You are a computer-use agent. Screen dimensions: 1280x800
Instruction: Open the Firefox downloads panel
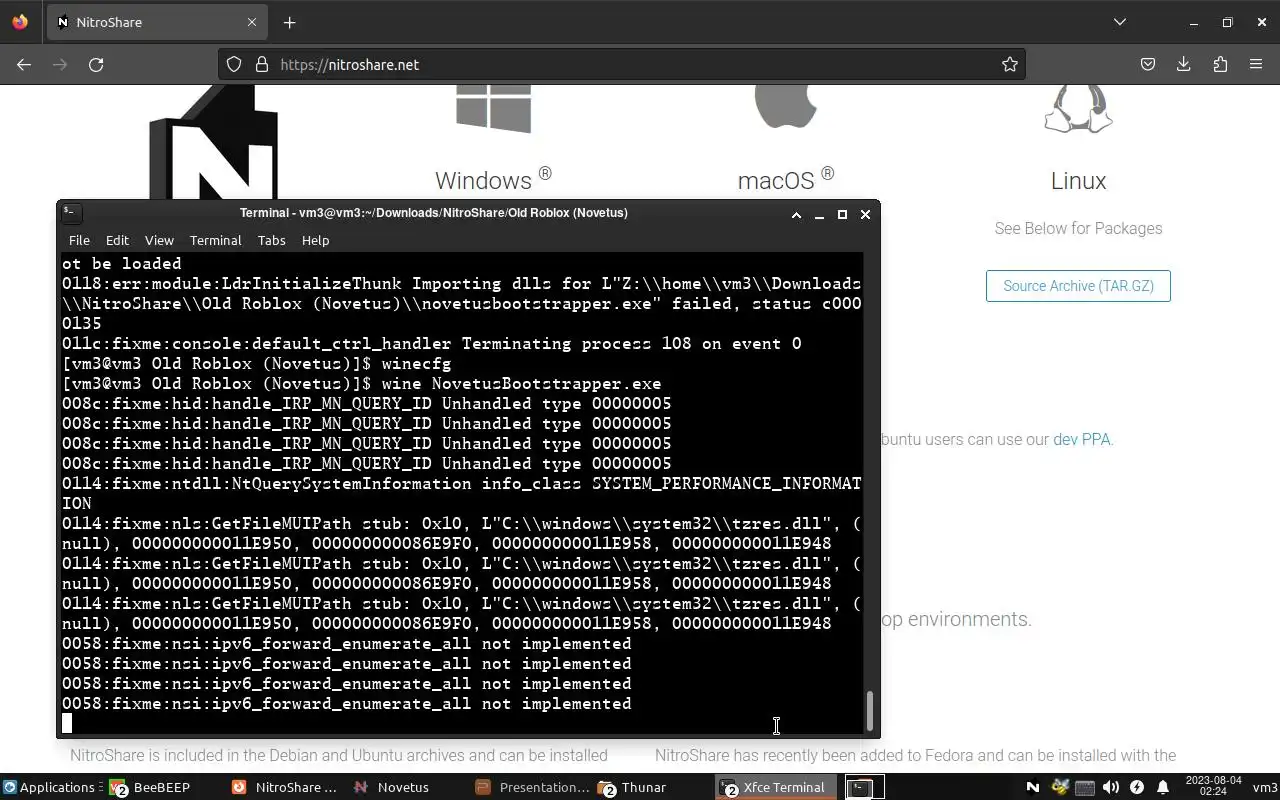tap(1184, 64)
